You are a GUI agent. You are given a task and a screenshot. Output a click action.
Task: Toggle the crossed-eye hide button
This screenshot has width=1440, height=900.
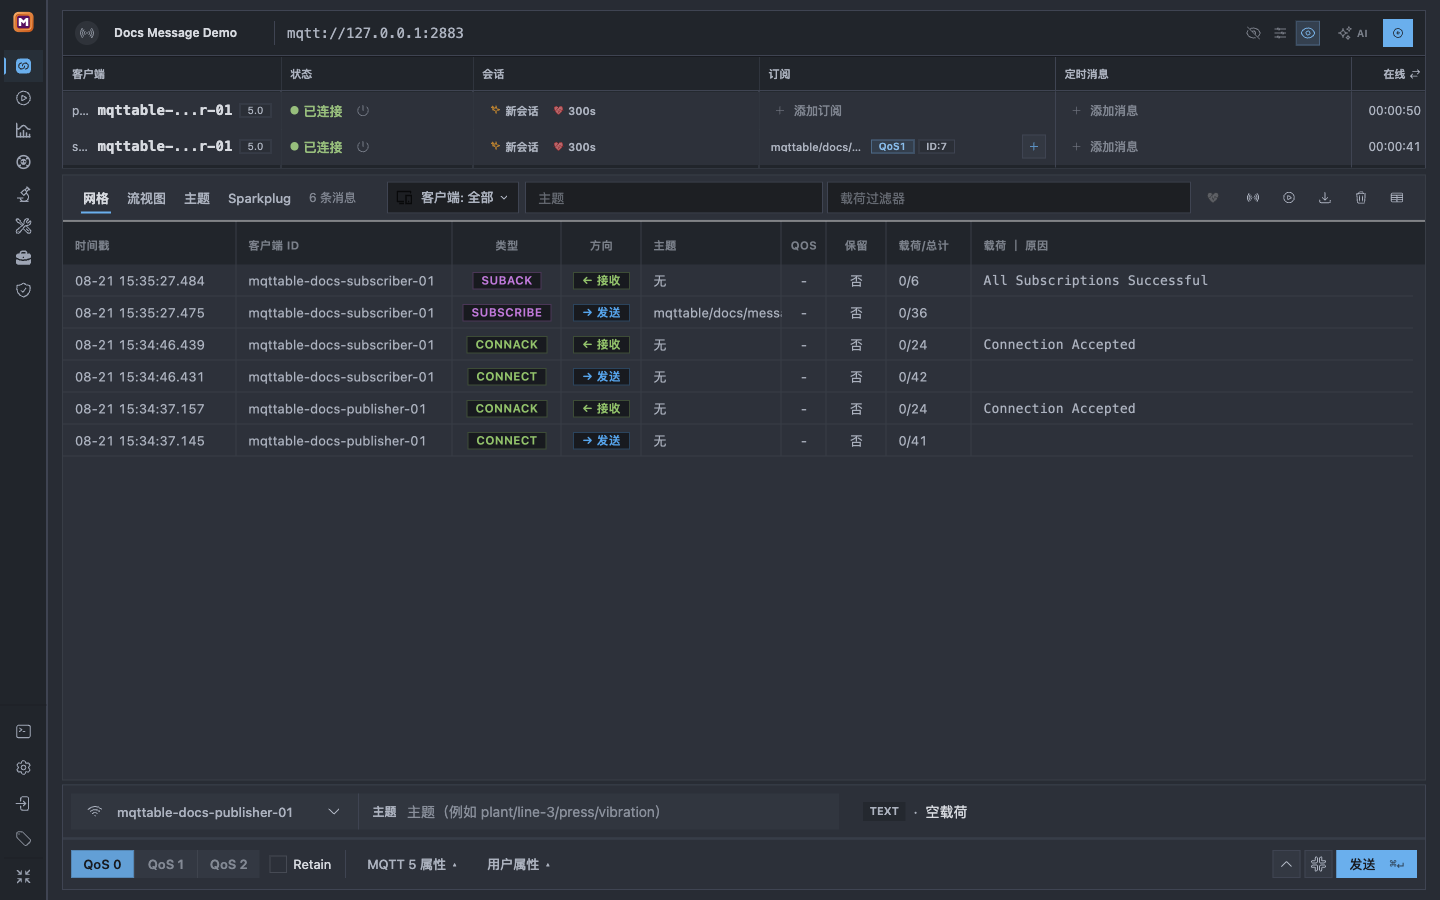click(1253, 33)
